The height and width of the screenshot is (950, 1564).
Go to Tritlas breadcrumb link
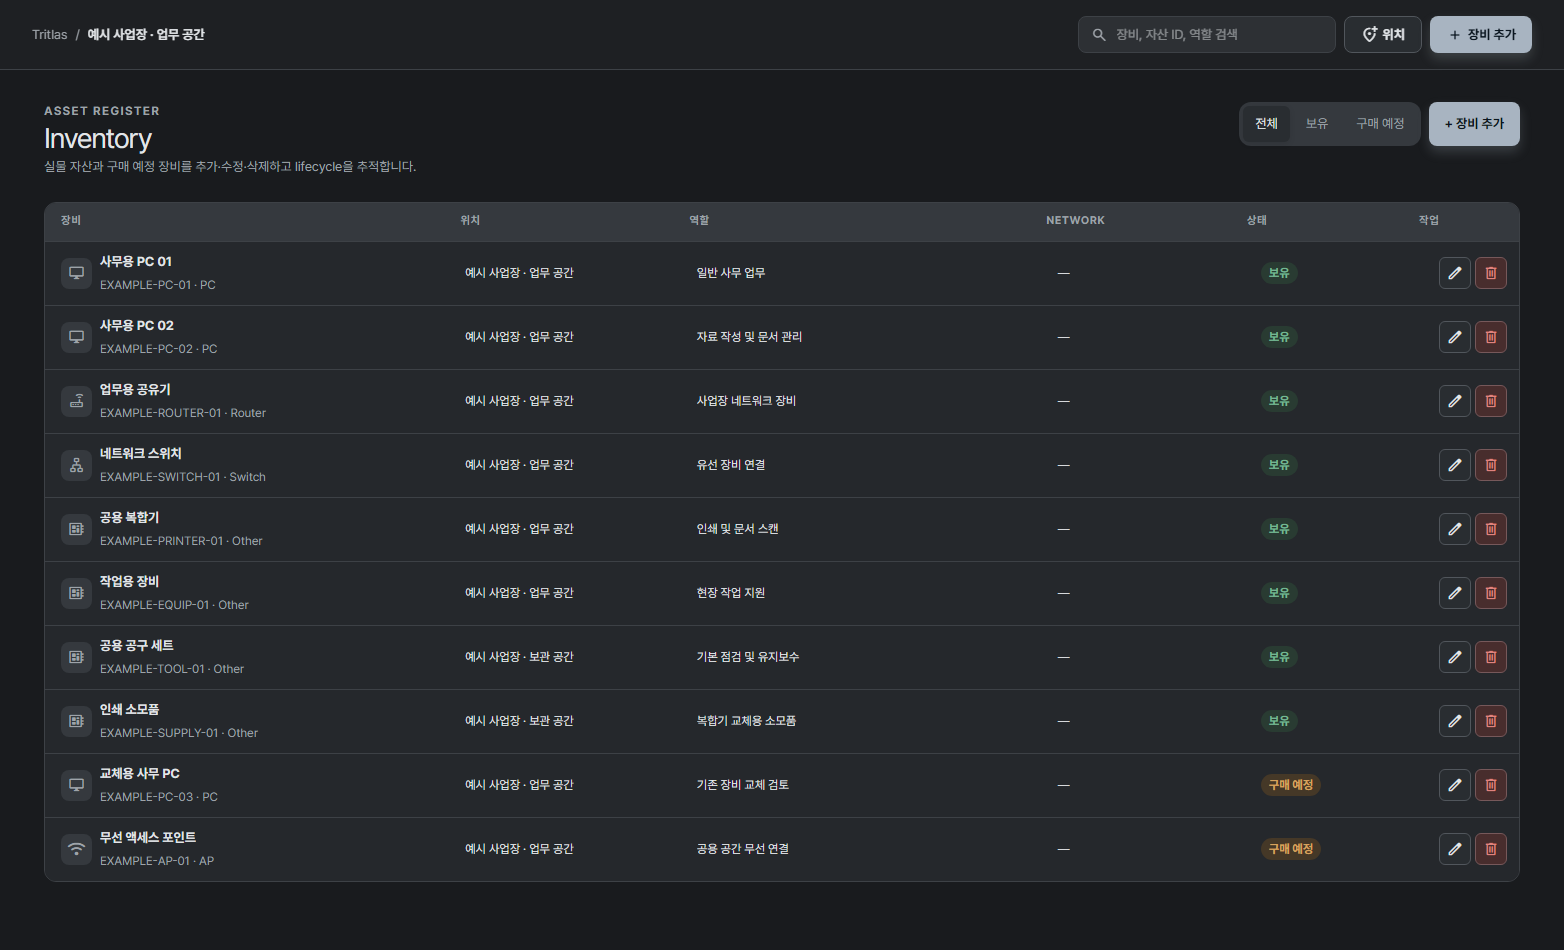coord(49,35)
